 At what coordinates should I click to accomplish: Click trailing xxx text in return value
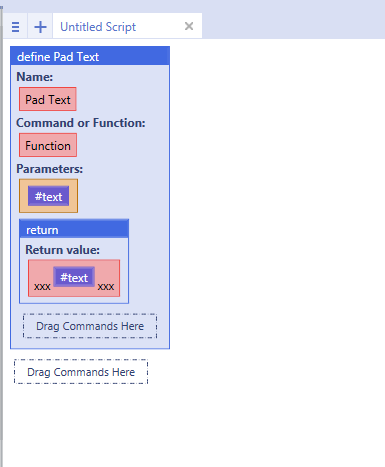pos(106,286)
